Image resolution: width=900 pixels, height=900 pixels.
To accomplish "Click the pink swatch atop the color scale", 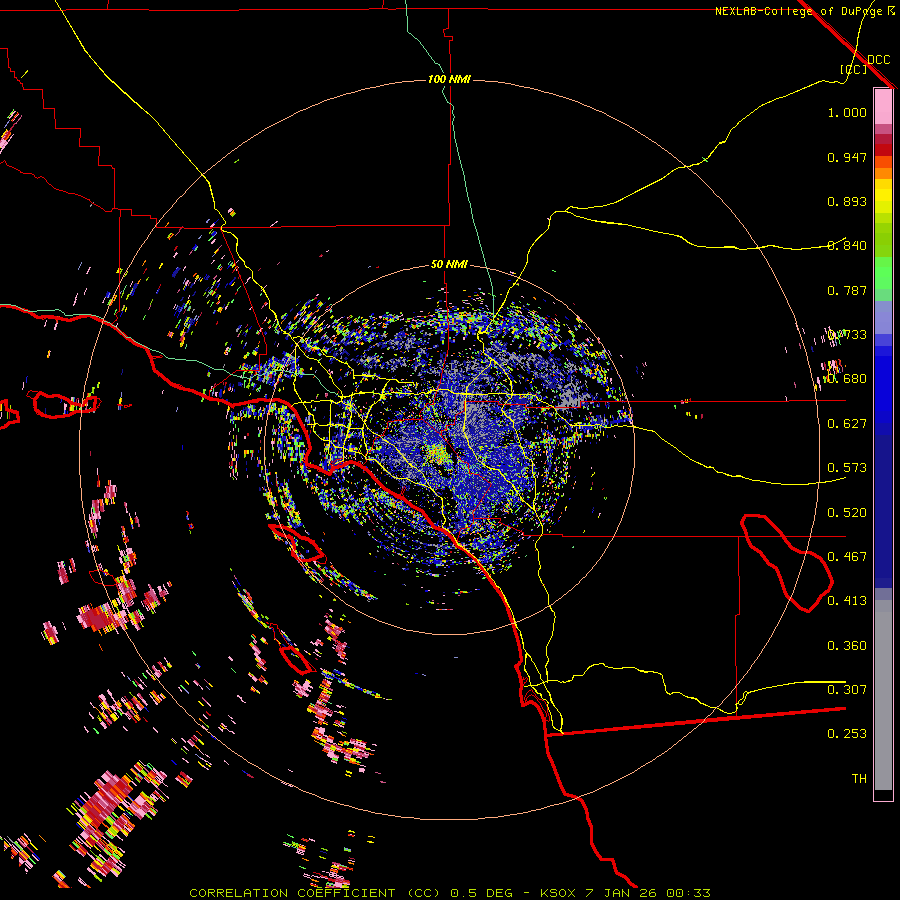I will coord(883,107).
